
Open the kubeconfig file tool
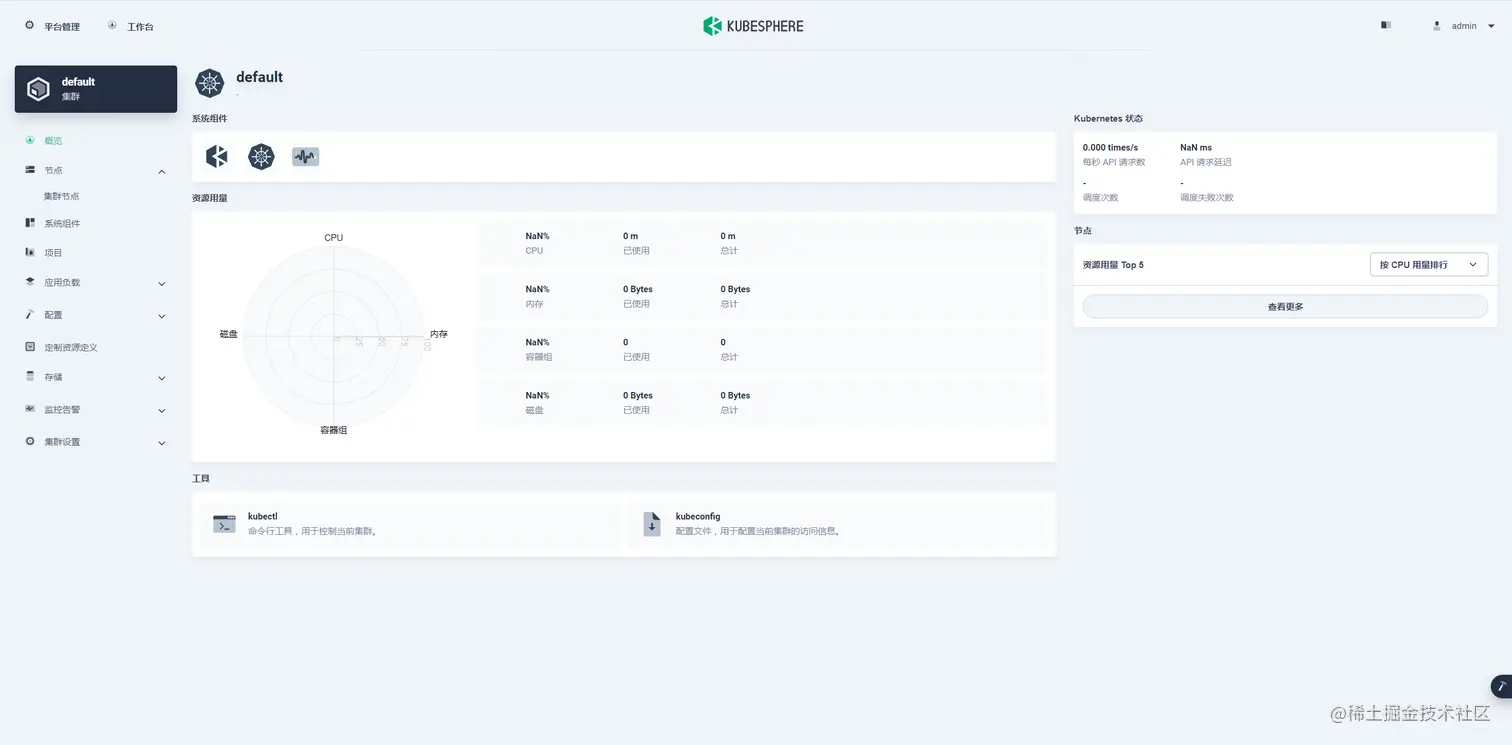tap(838, 524)
